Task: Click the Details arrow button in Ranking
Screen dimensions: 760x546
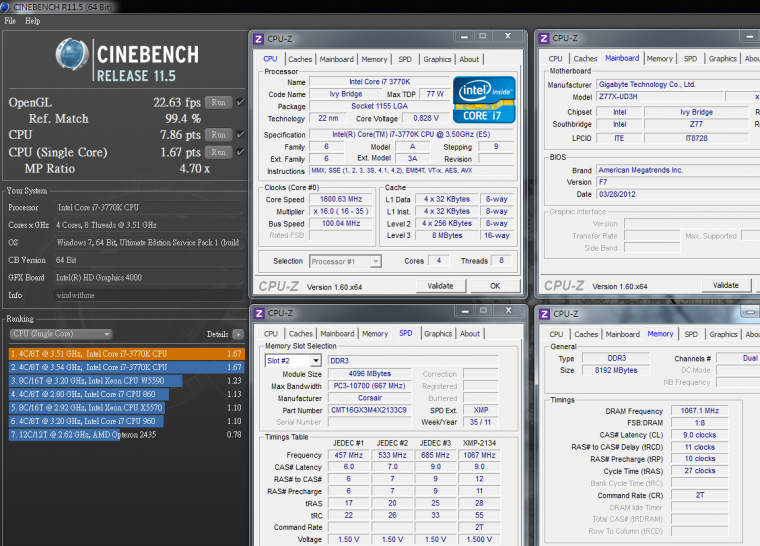Action: 238,334
